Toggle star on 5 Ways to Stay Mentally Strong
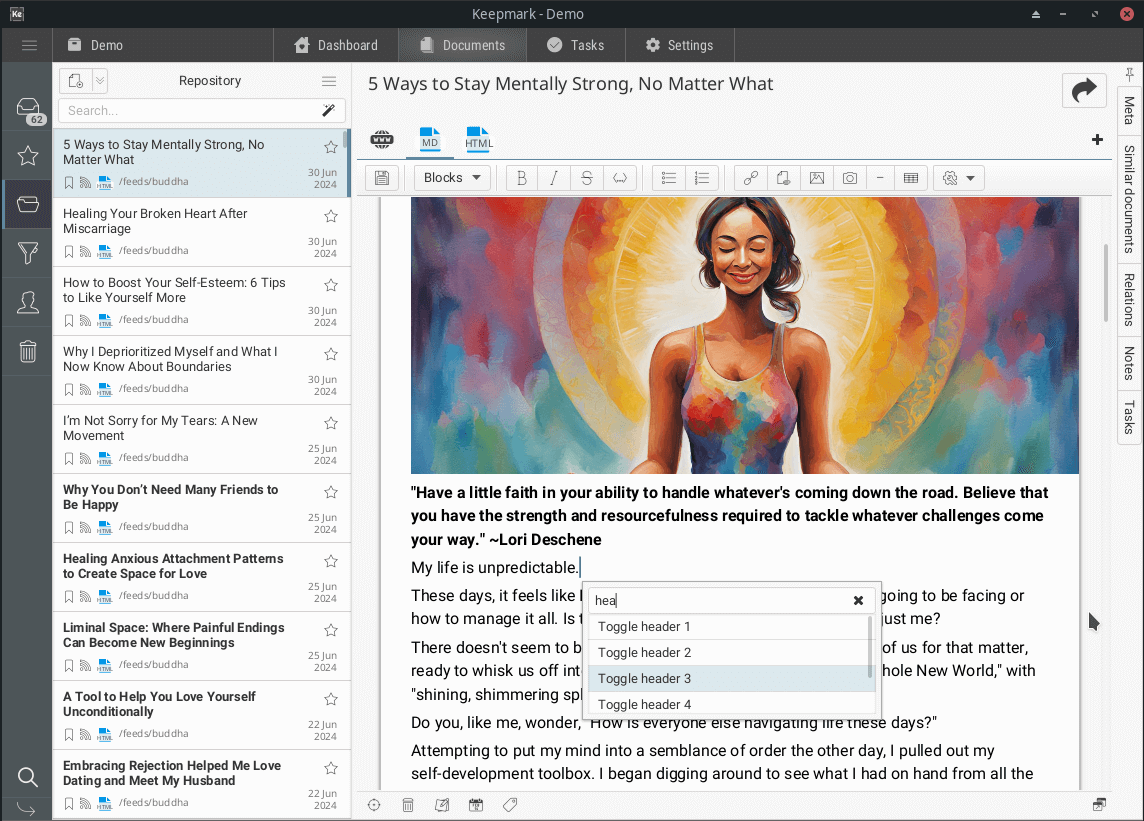The width and height of the screenshot is (1144, 821). (331, 147)
